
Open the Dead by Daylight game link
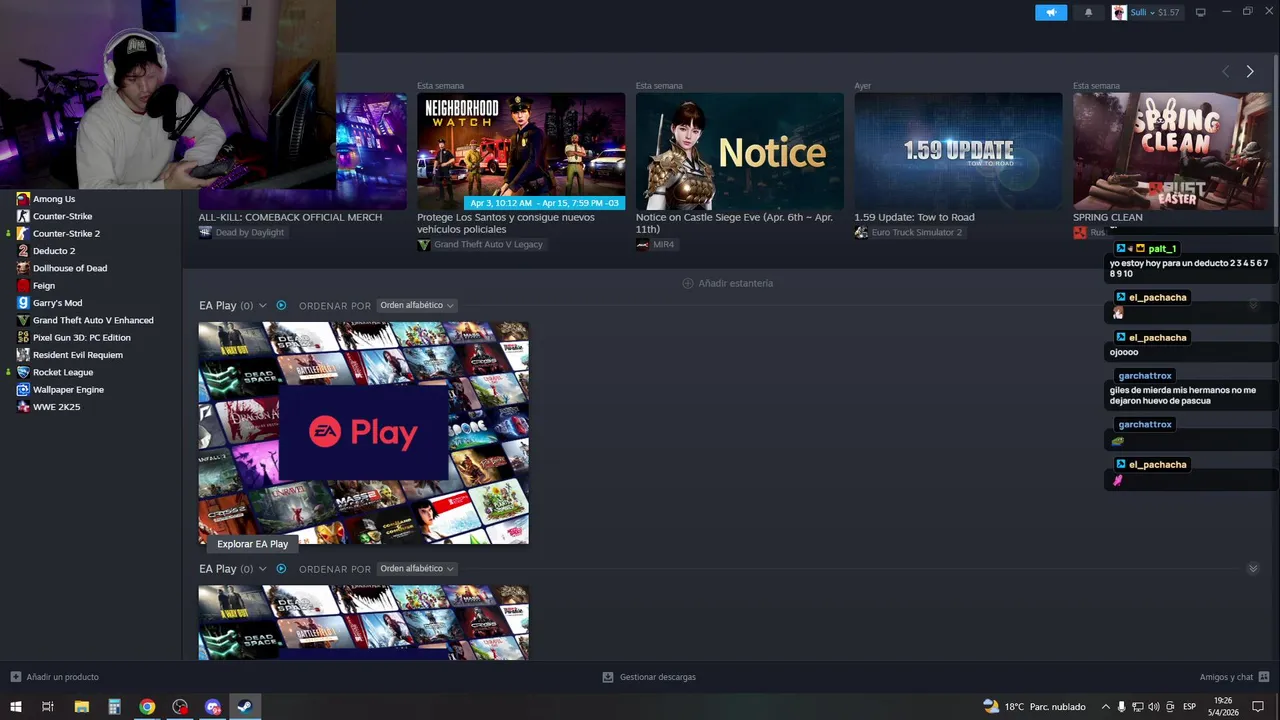(242, 233)
